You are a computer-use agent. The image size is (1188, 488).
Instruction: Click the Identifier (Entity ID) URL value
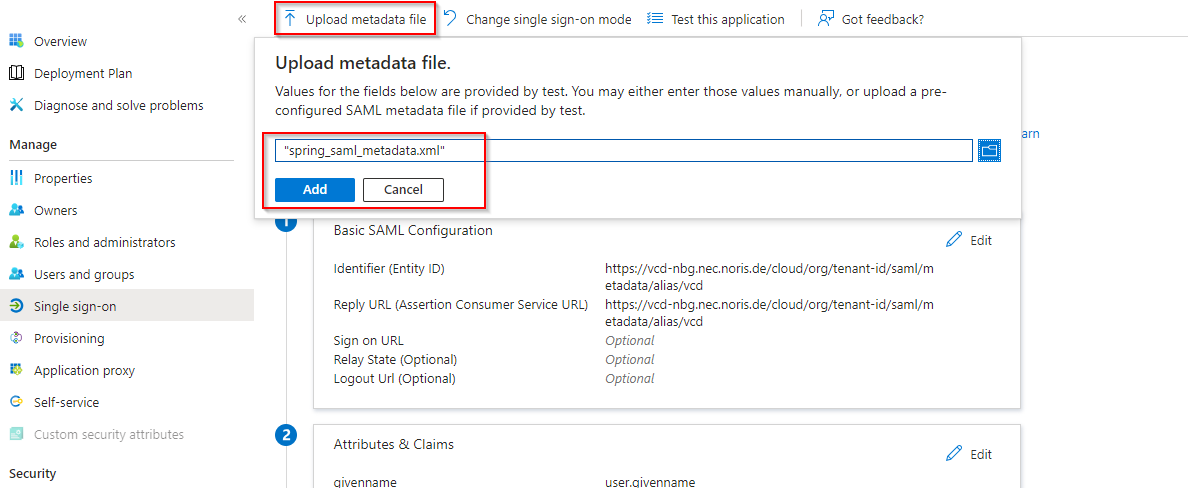pos(770,277)
